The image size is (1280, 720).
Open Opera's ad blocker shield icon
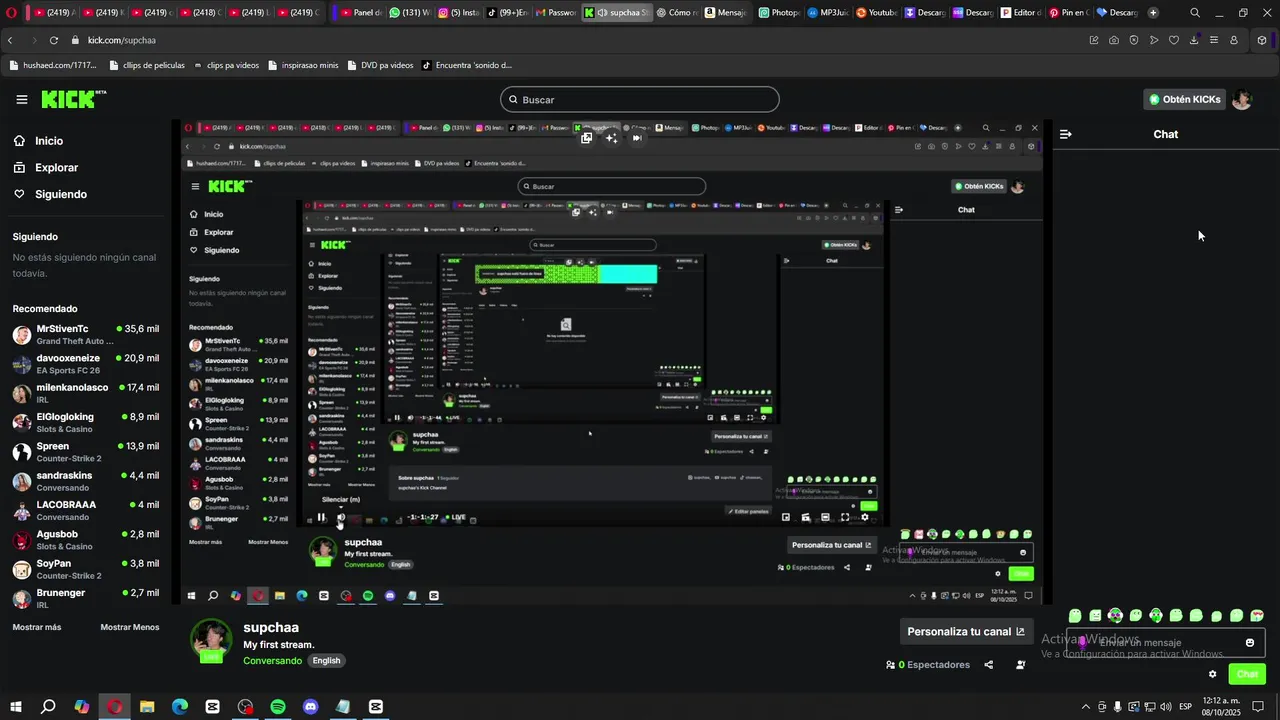pos(1134,40)
